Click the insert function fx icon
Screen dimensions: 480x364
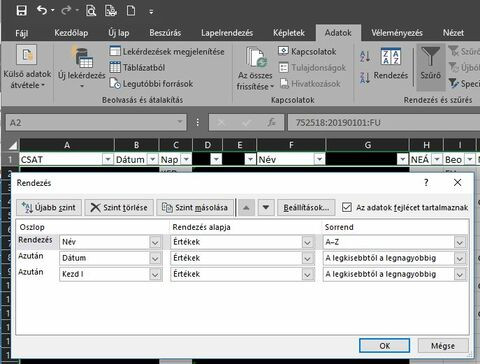(271, 122)
